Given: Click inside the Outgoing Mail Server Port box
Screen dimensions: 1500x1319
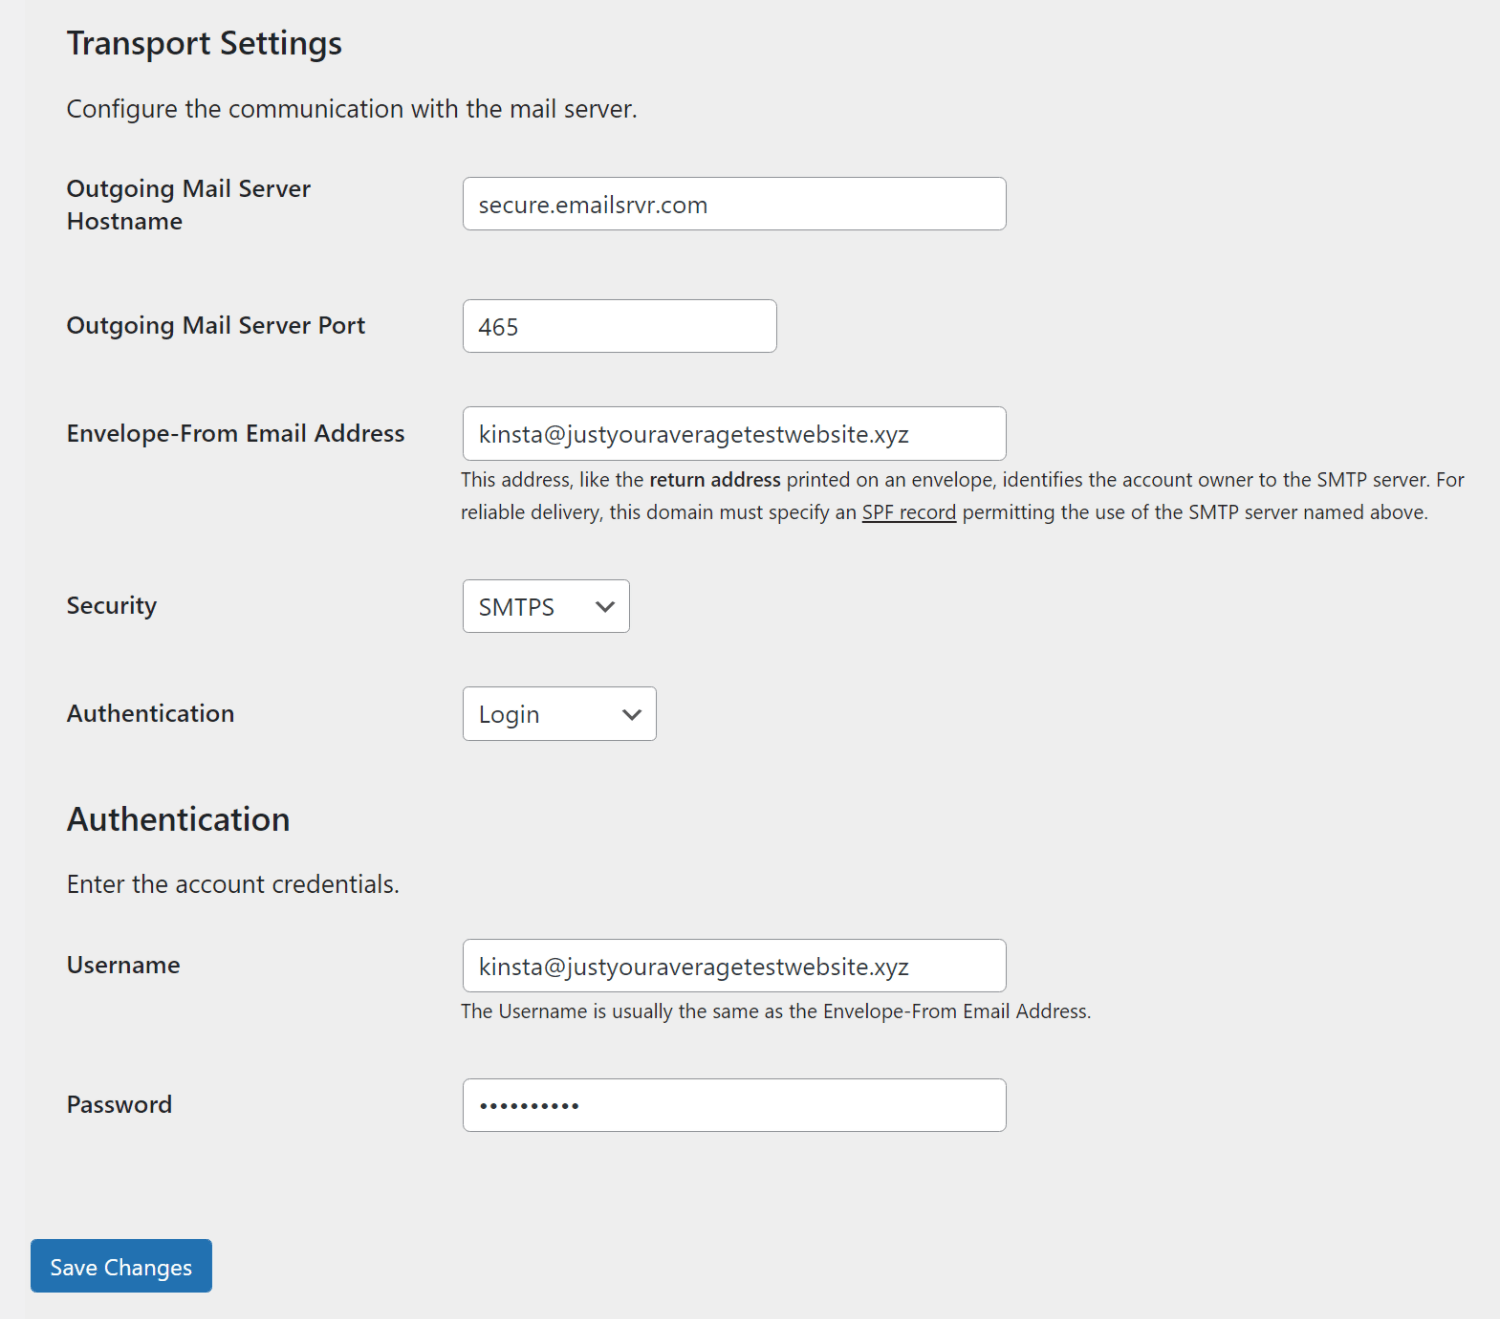Looking at the screenshot, I should coord(619,326).
